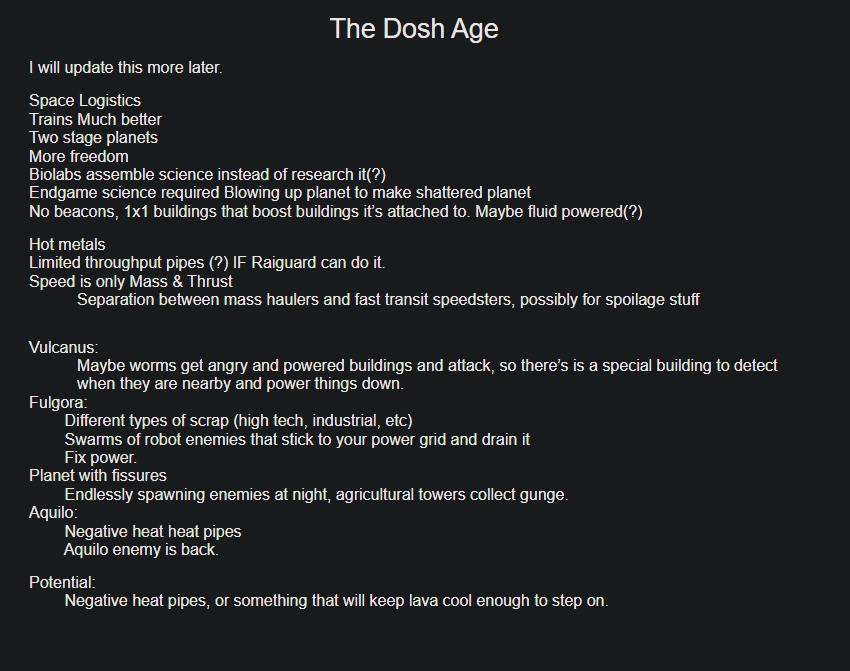Screen dimensions: 850x671
Task: Click the Limited throughput pipes line
Action: click(207, 263)
